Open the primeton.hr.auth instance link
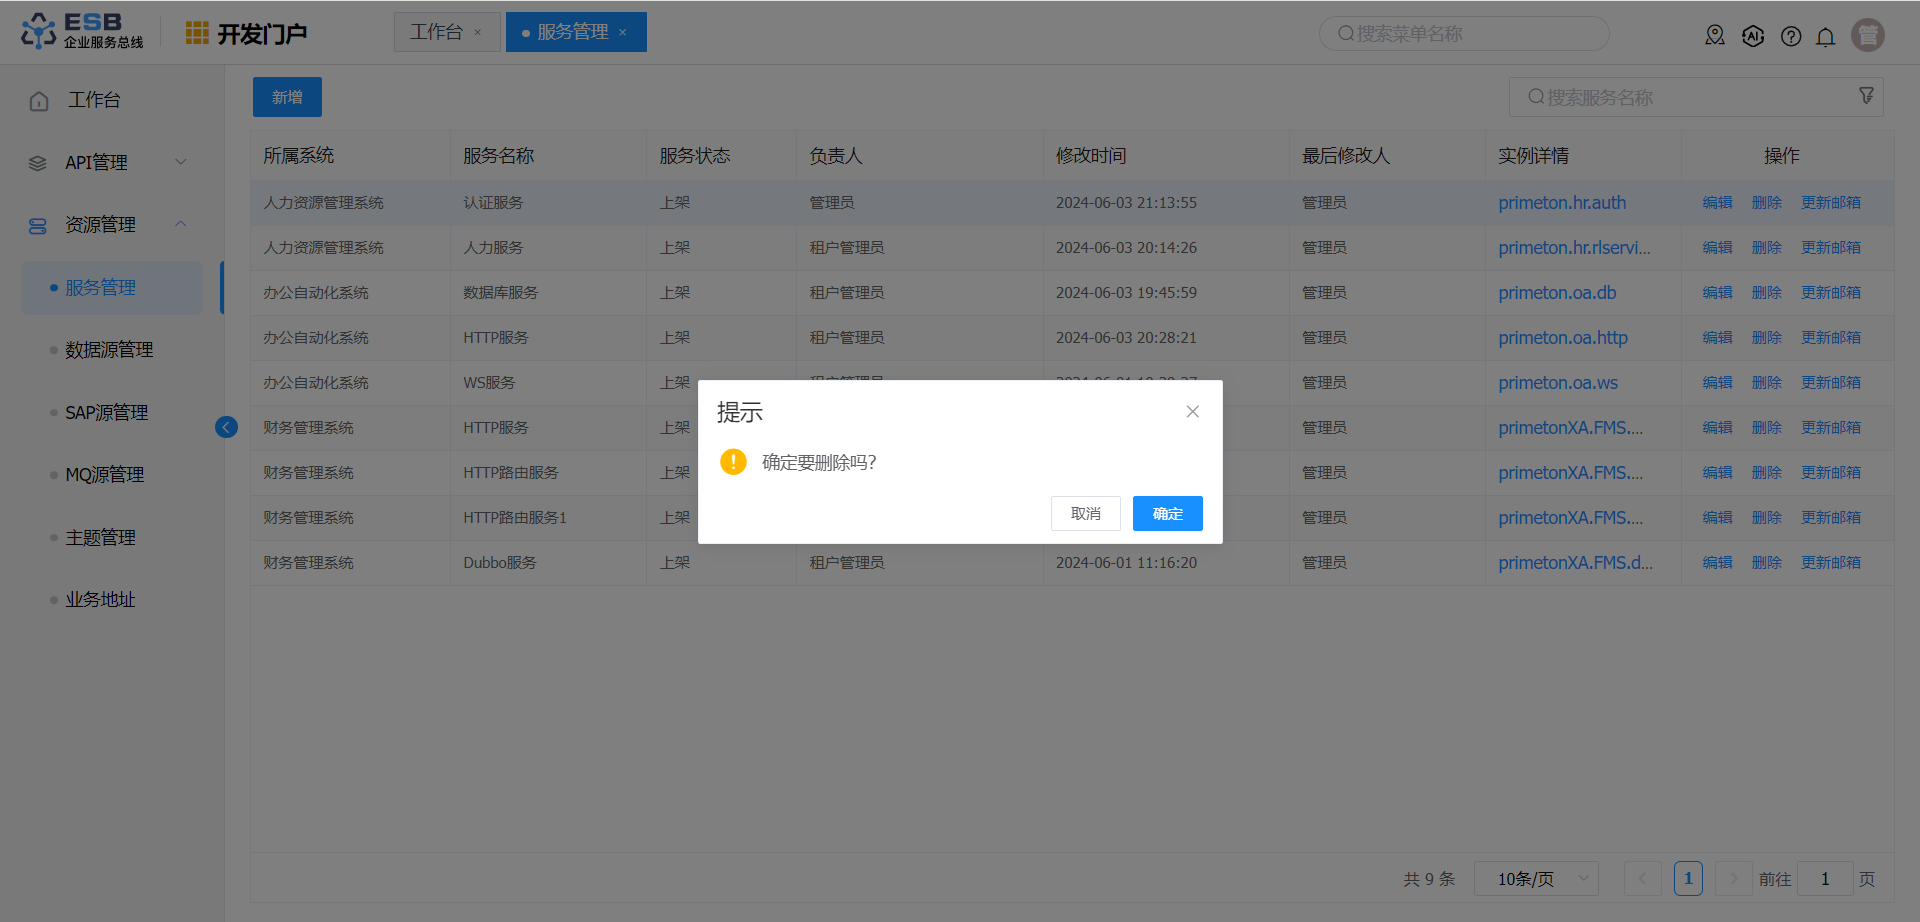 coord(1561,203)
